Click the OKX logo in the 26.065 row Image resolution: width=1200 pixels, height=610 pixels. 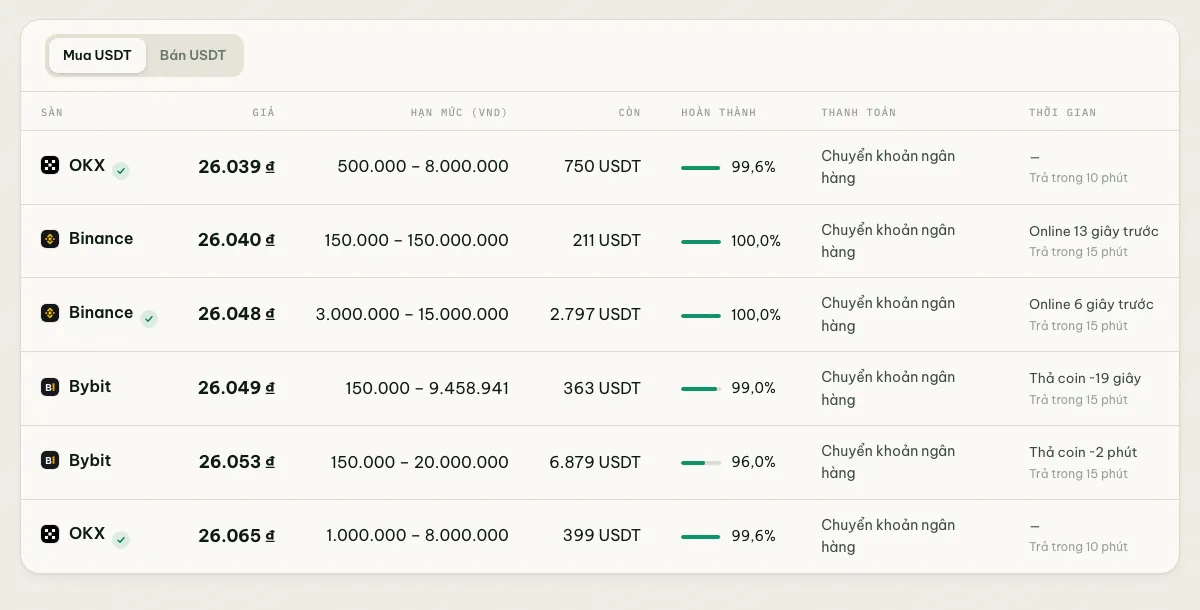[x=50, y=534]
